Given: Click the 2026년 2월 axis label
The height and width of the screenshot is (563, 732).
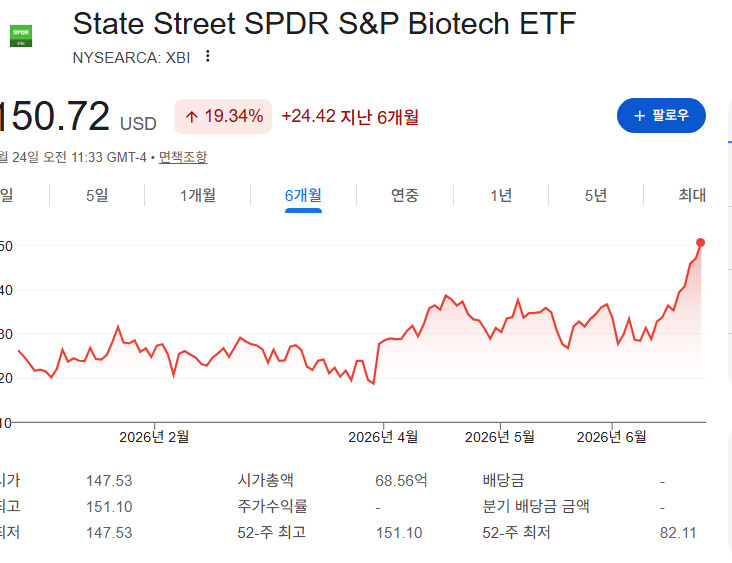Looking at the screenshot, I should [154, 437].
